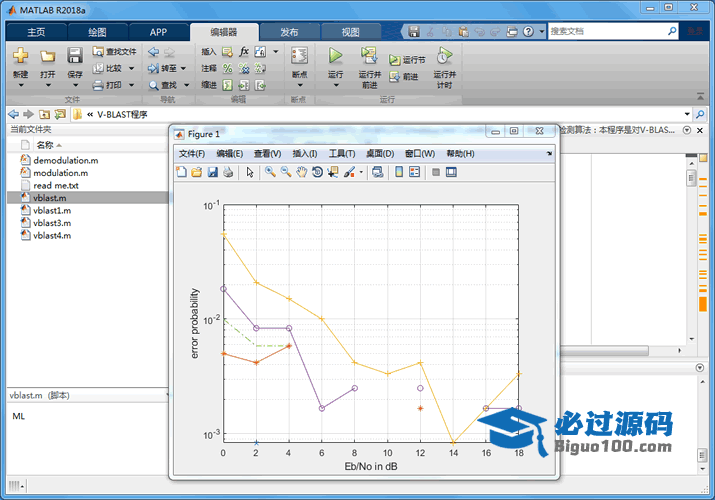Click the Zoom In tool in Figure toolbar
Viewport: 715px width, 500px height.
pyautogui.click(x=270, y=172)
